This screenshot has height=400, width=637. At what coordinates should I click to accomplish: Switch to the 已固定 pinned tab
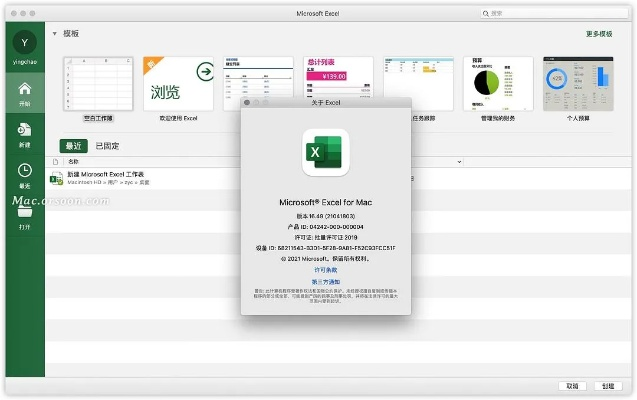click(x=107, y=146)
